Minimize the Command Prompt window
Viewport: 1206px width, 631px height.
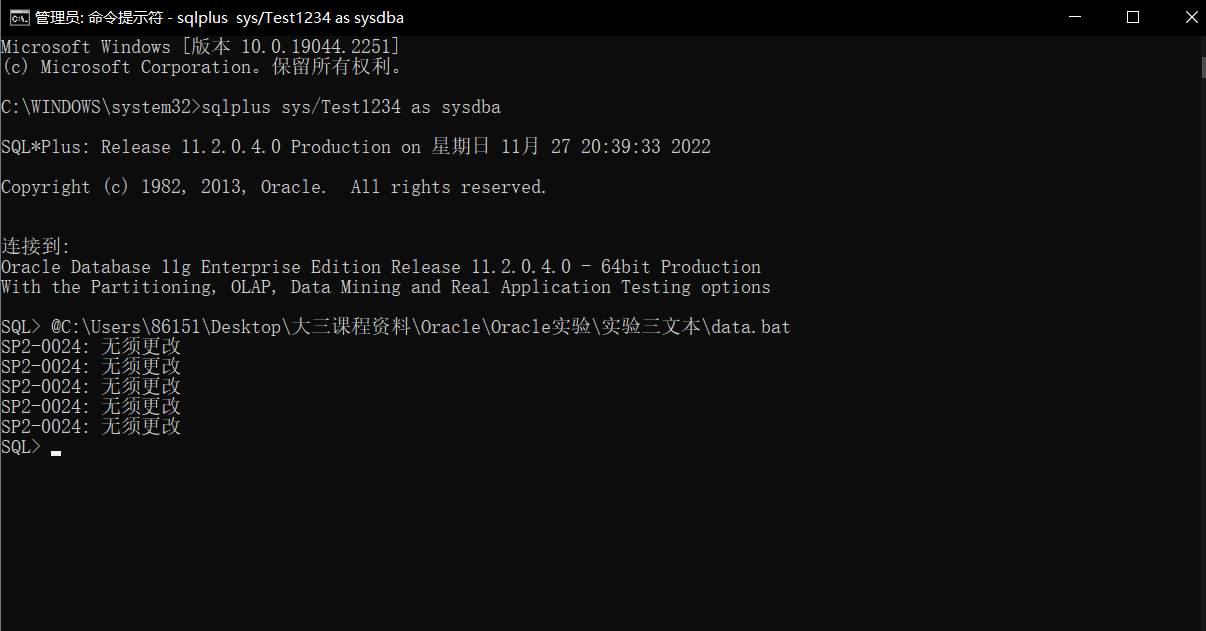pyautogui.click(x=1075, y=17)
